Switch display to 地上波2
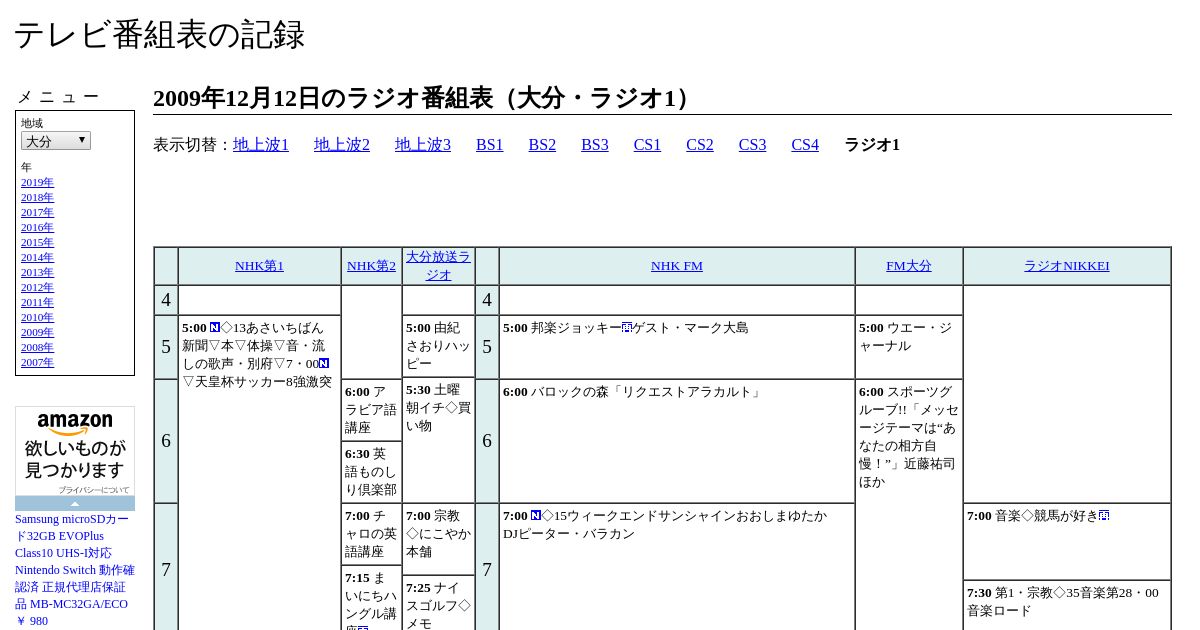 tap(342, 145)
